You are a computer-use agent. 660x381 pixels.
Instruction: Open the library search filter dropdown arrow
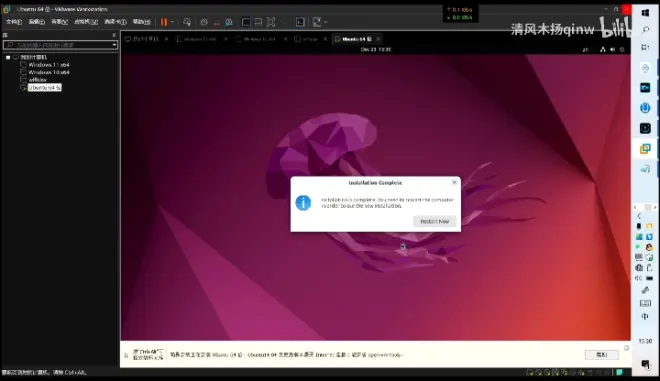click(114, 45)
